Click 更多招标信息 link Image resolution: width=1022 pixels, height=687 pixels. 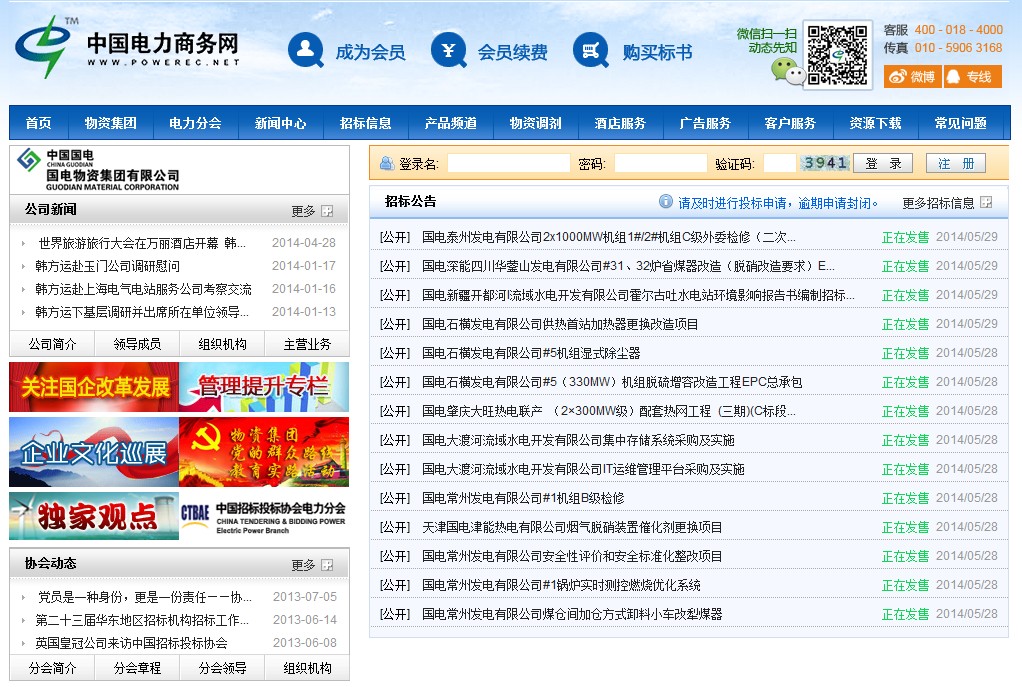(938, 203)
